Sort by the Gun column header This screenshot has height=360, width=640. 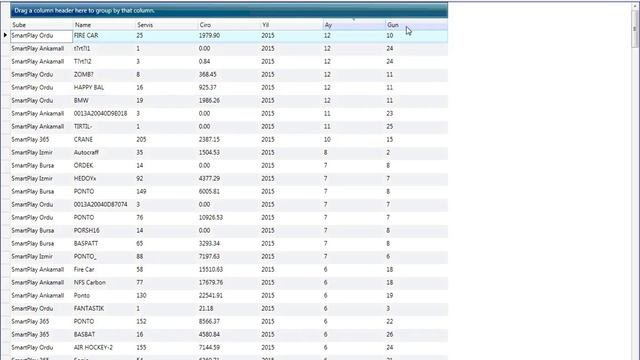(416, 25)
